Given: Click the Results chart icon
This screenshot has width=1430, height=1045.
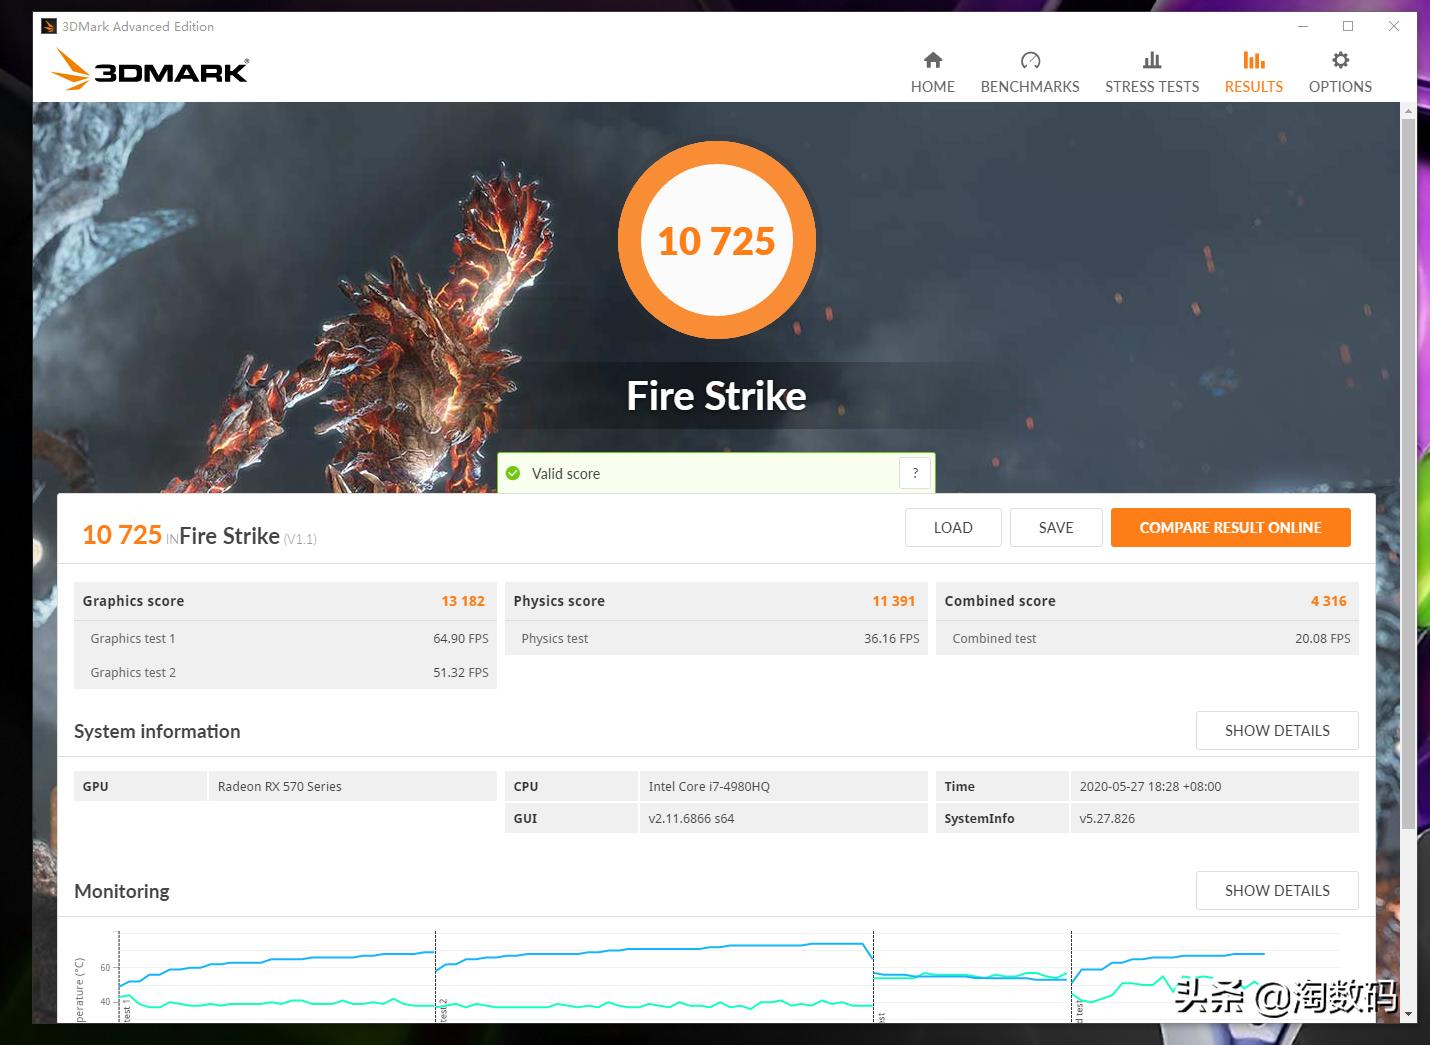Looking at the screenshot, I should [x=1253, y=60].
